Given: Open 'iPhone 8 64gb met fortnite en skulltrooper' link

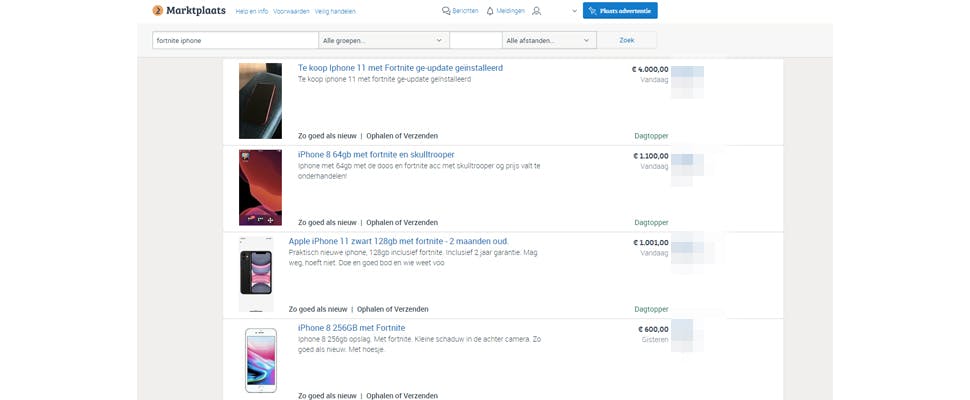Looking at the screenshot, I should 376,155.
